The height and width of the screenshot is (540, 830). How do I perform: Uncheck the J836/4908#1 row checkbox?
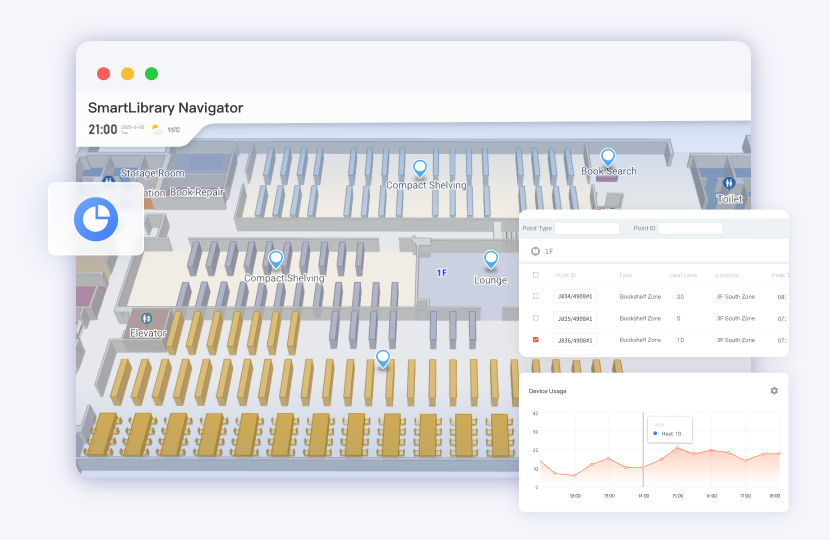coord(536,340)
